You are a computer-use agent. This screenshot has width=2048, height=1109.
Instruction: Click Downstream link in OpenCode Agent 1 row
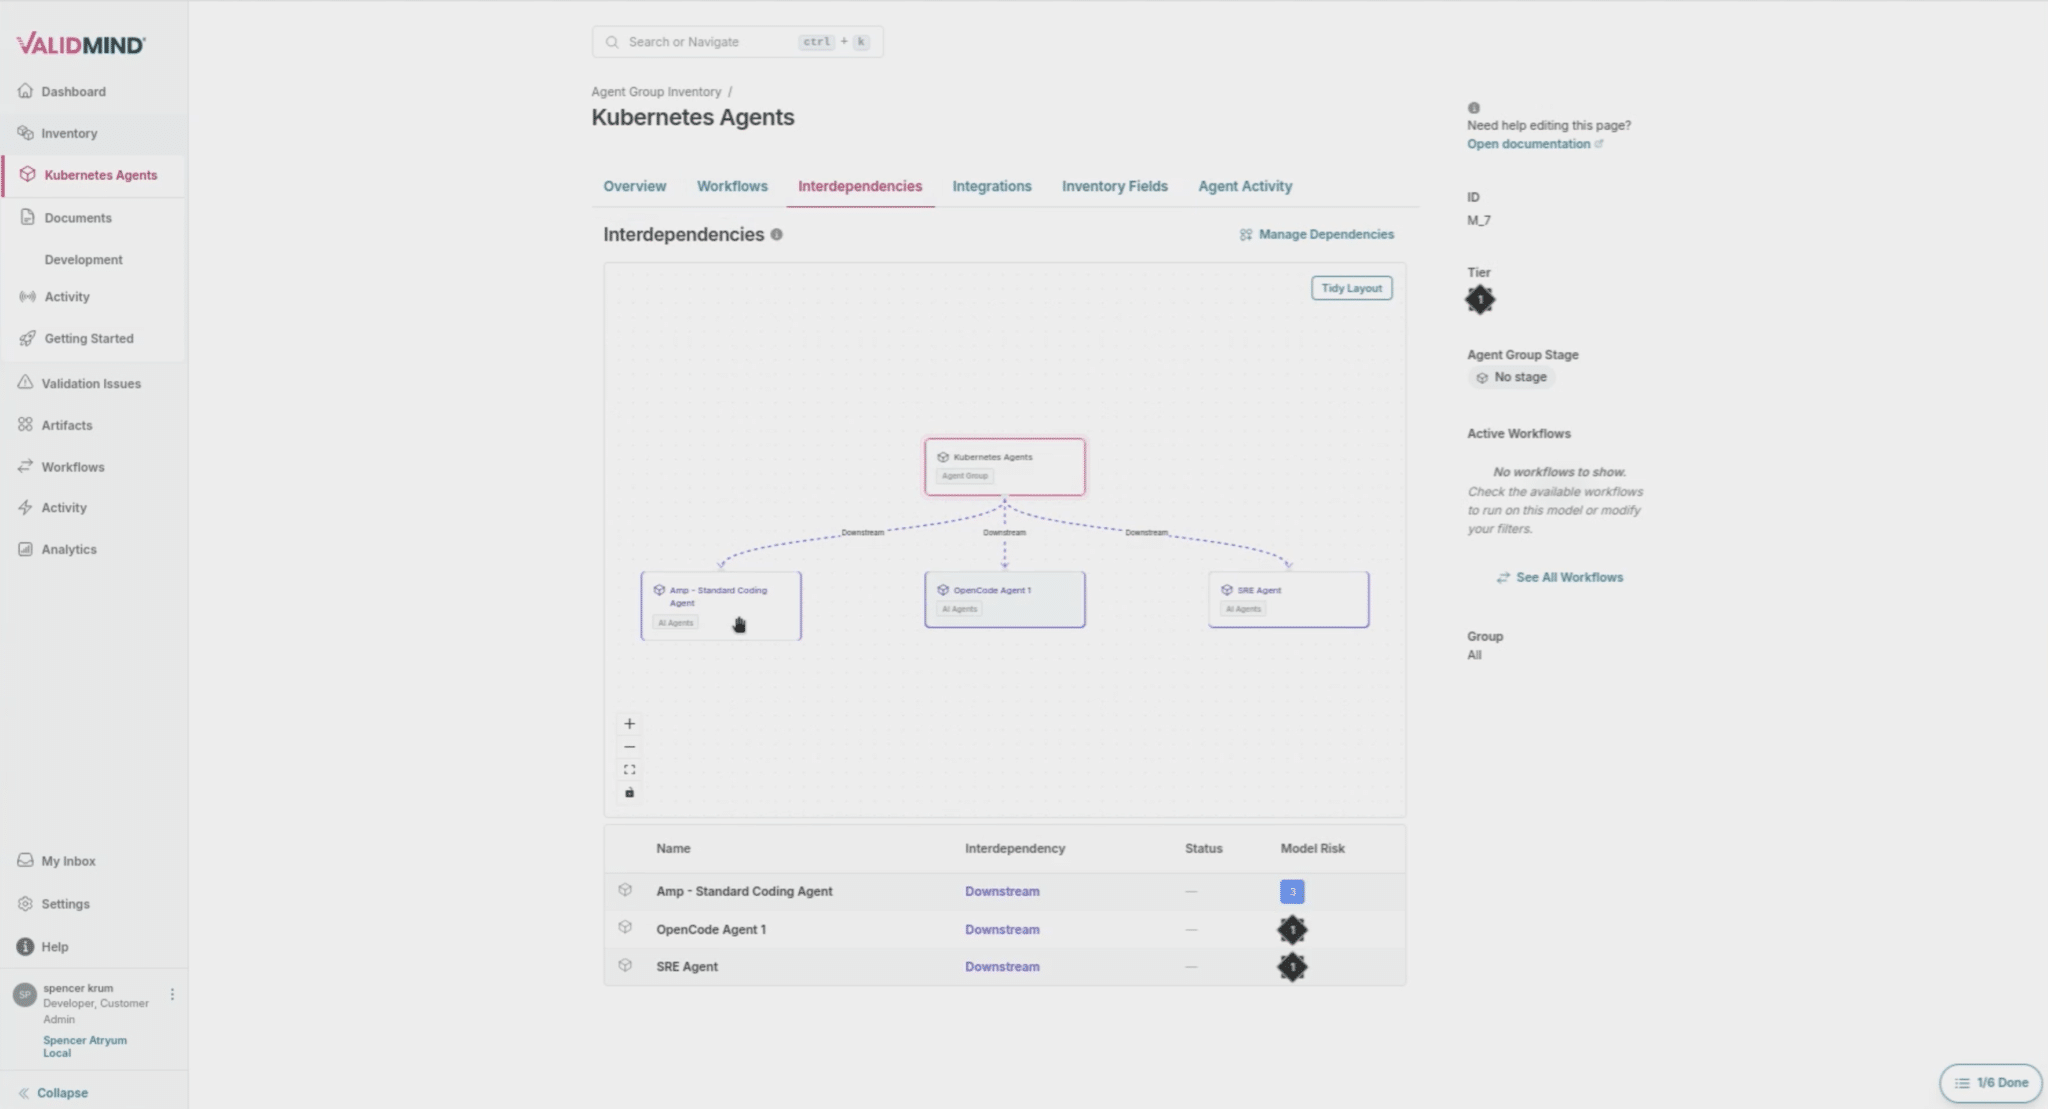[1001, 929]
